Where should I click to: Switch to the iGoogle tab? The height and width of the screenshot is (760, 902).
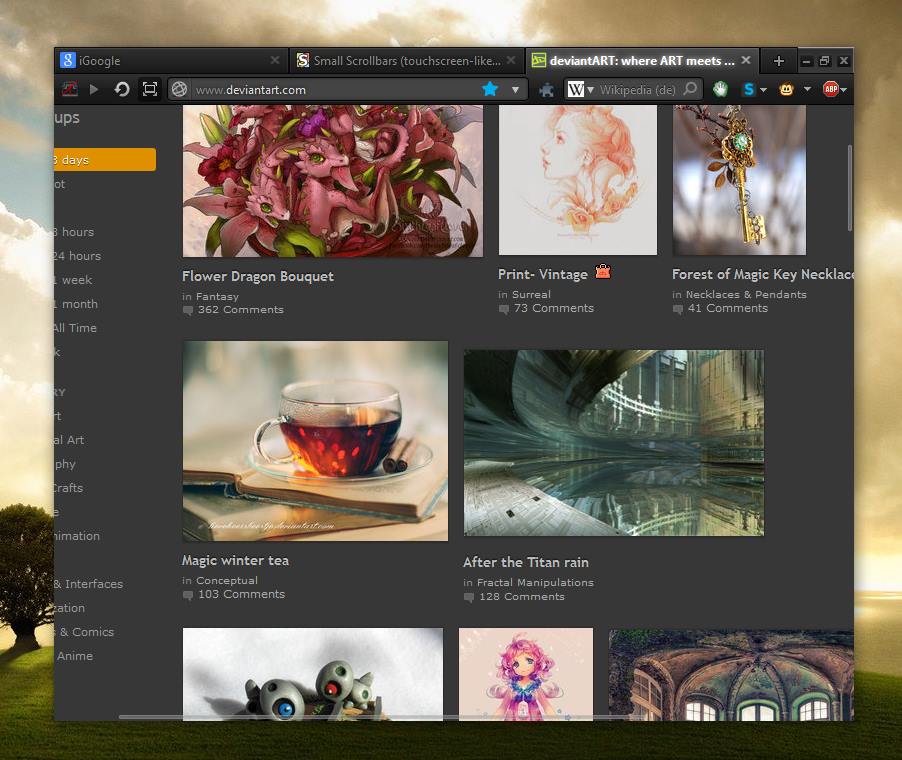tap(171, 60)
